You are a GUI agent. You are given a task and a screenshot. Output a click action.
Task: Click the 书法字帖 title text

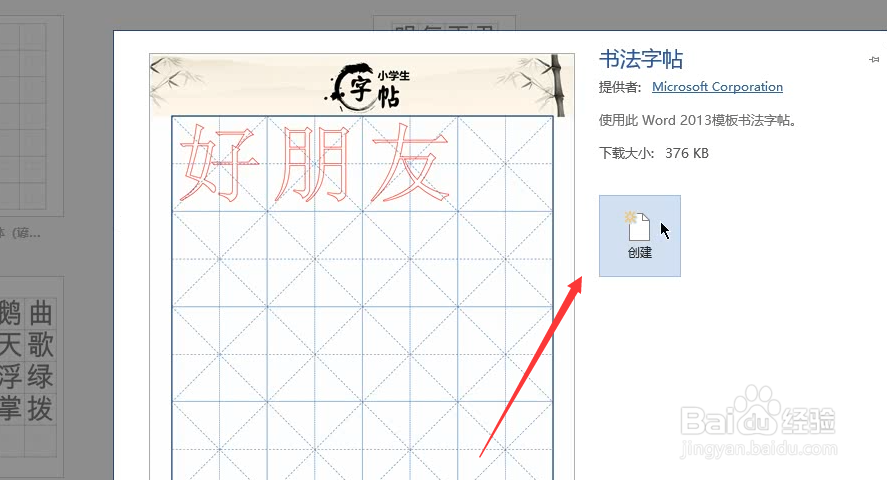click(x=641, y=59)
